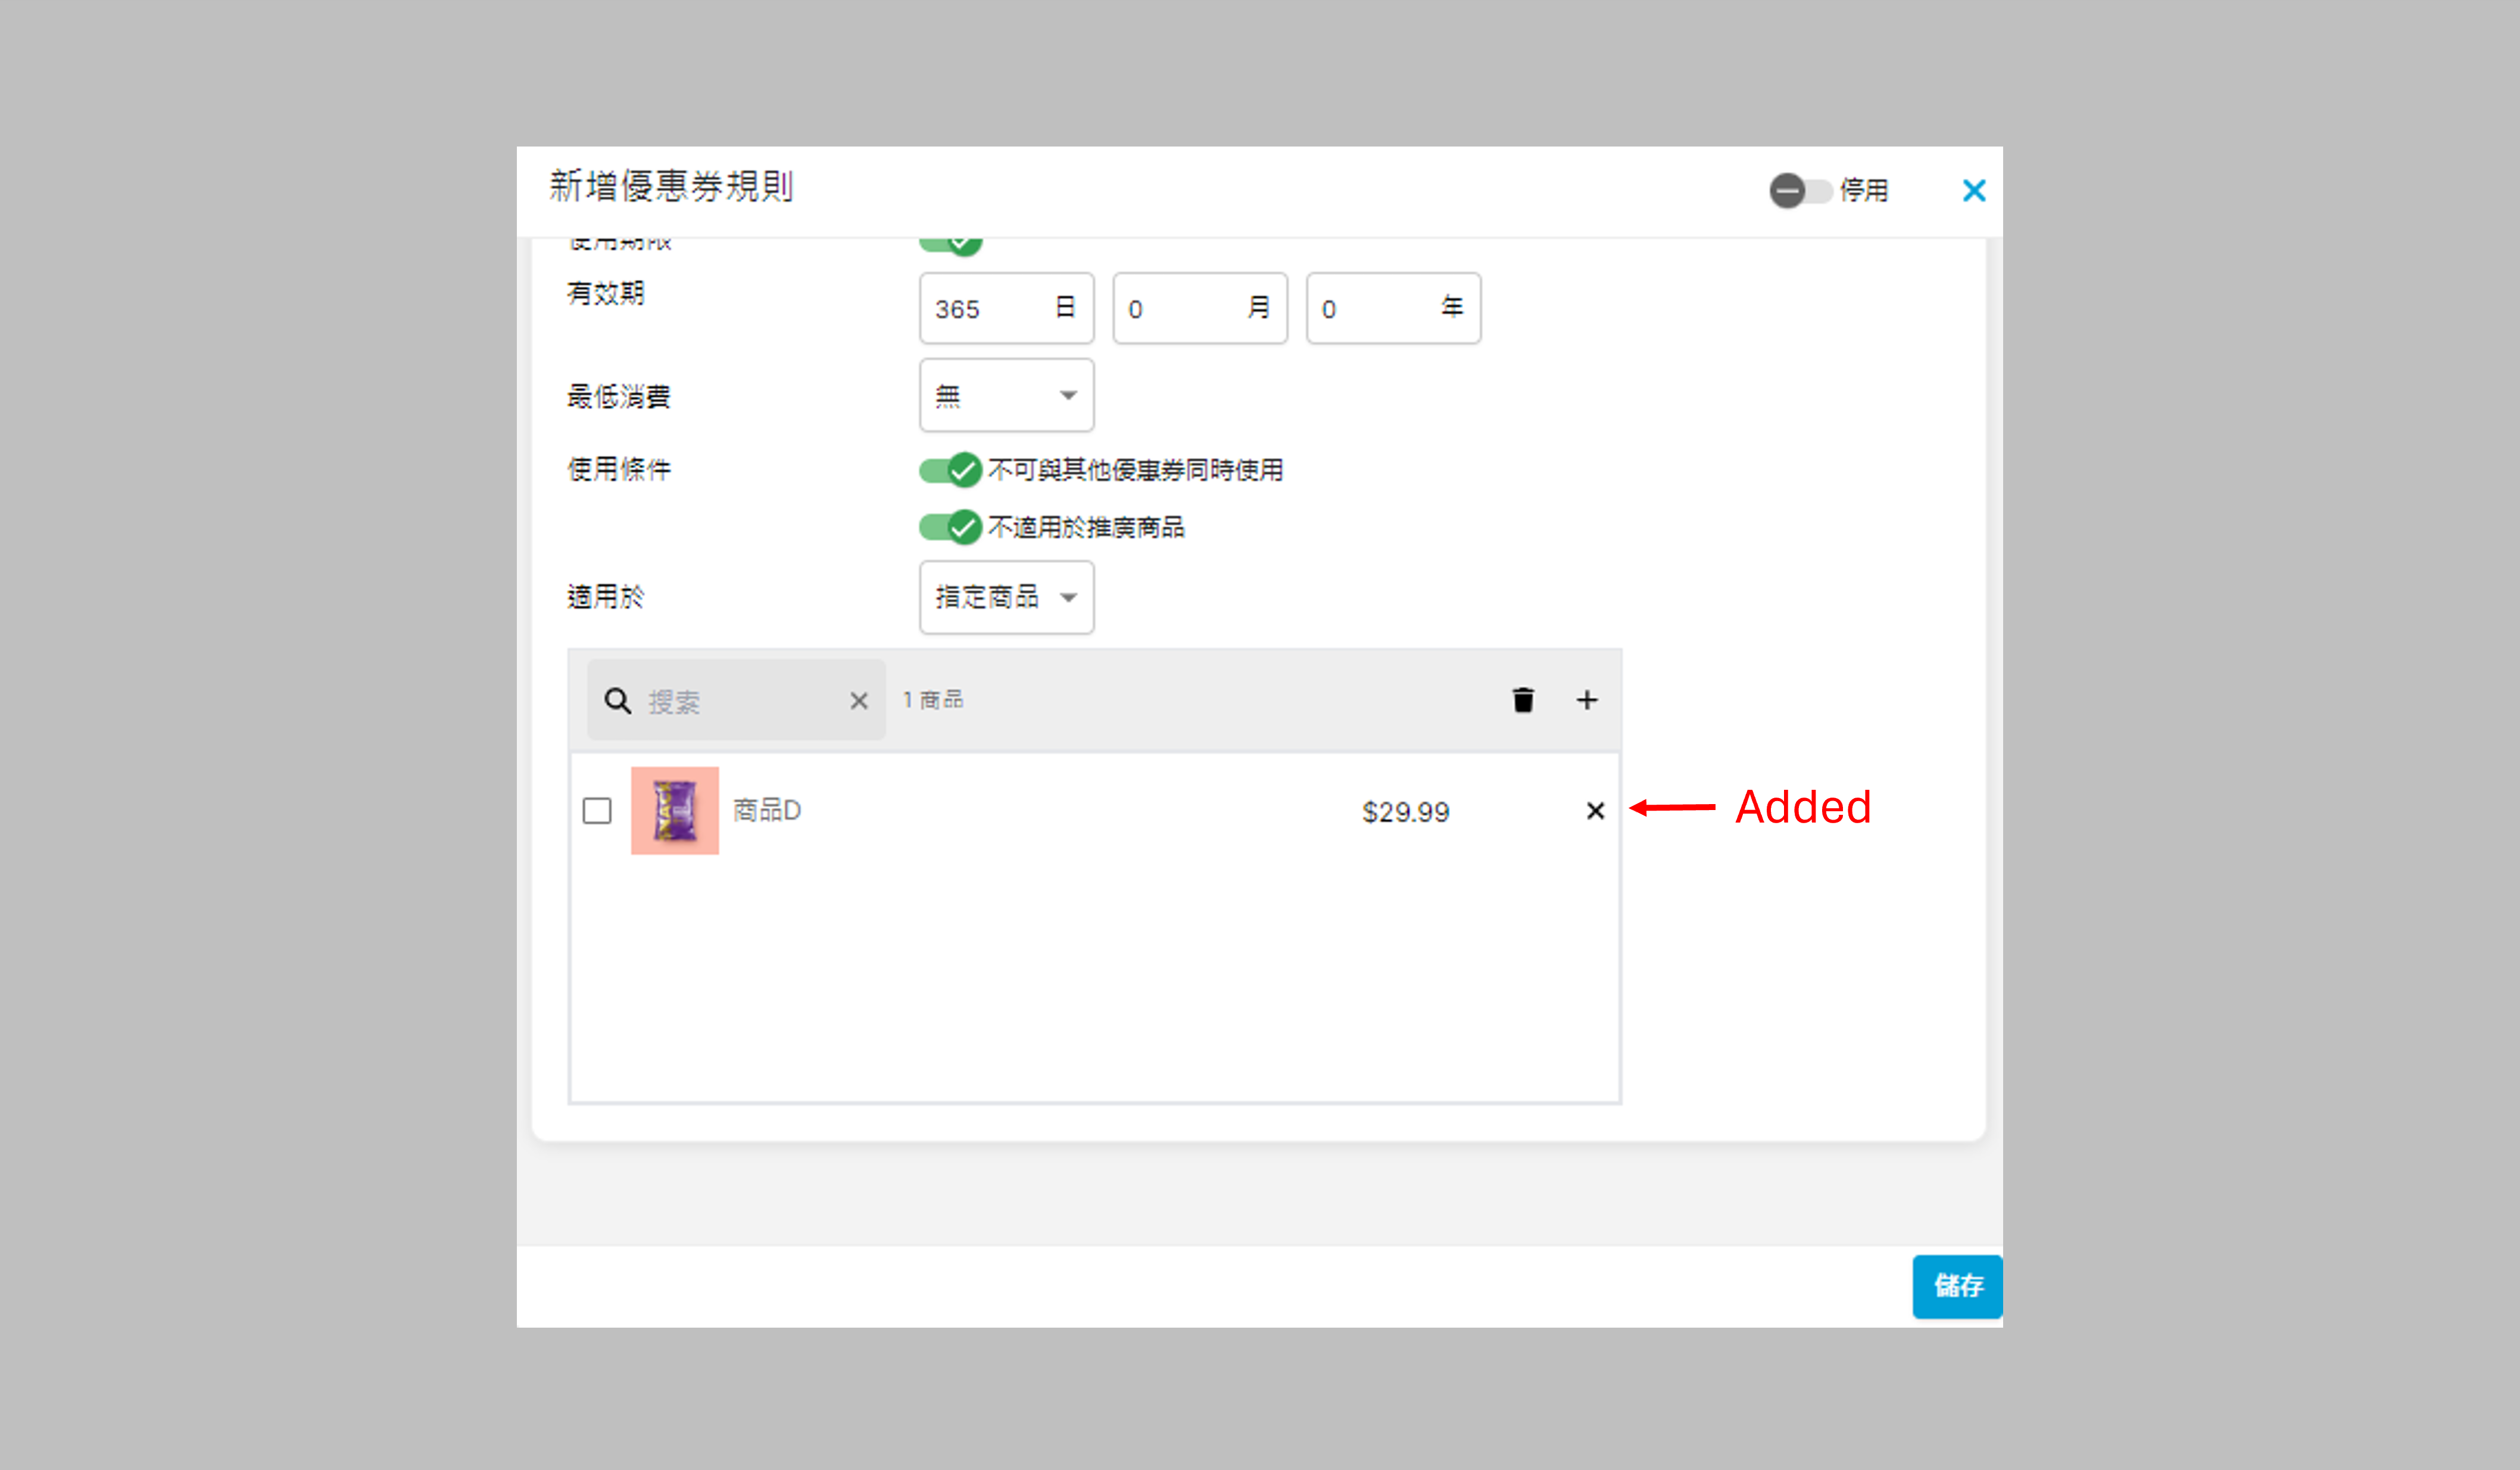
Task: Click the 商品D product thumbnail
Action: [x=675, y=810]
